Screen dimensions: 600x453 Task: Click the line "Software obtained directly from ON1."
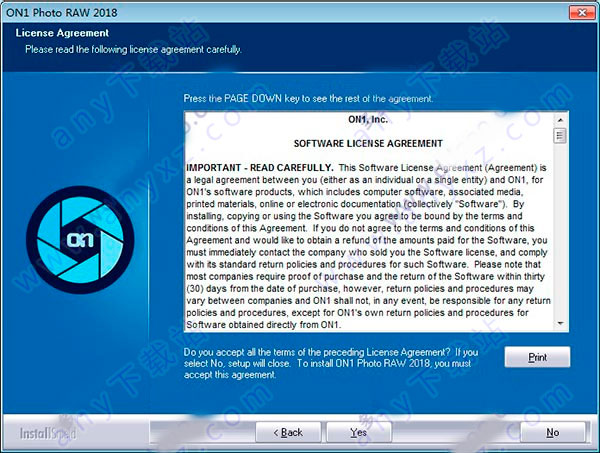264,325
